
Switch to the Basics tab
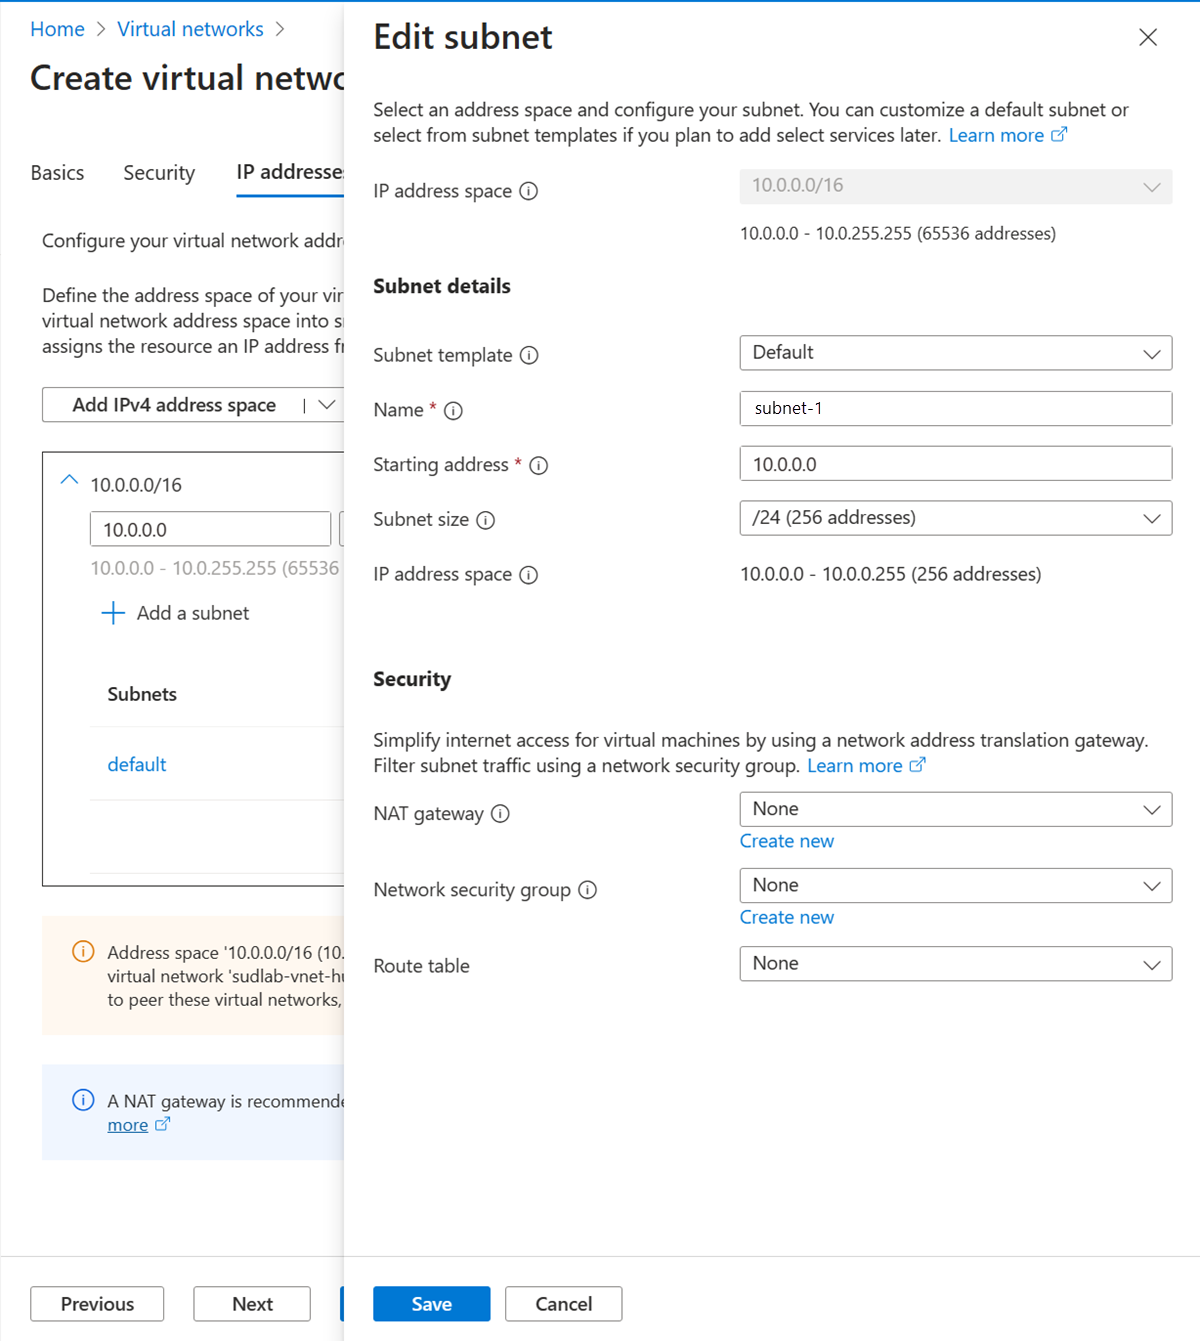pyautogui.click(x=57, y=173)
